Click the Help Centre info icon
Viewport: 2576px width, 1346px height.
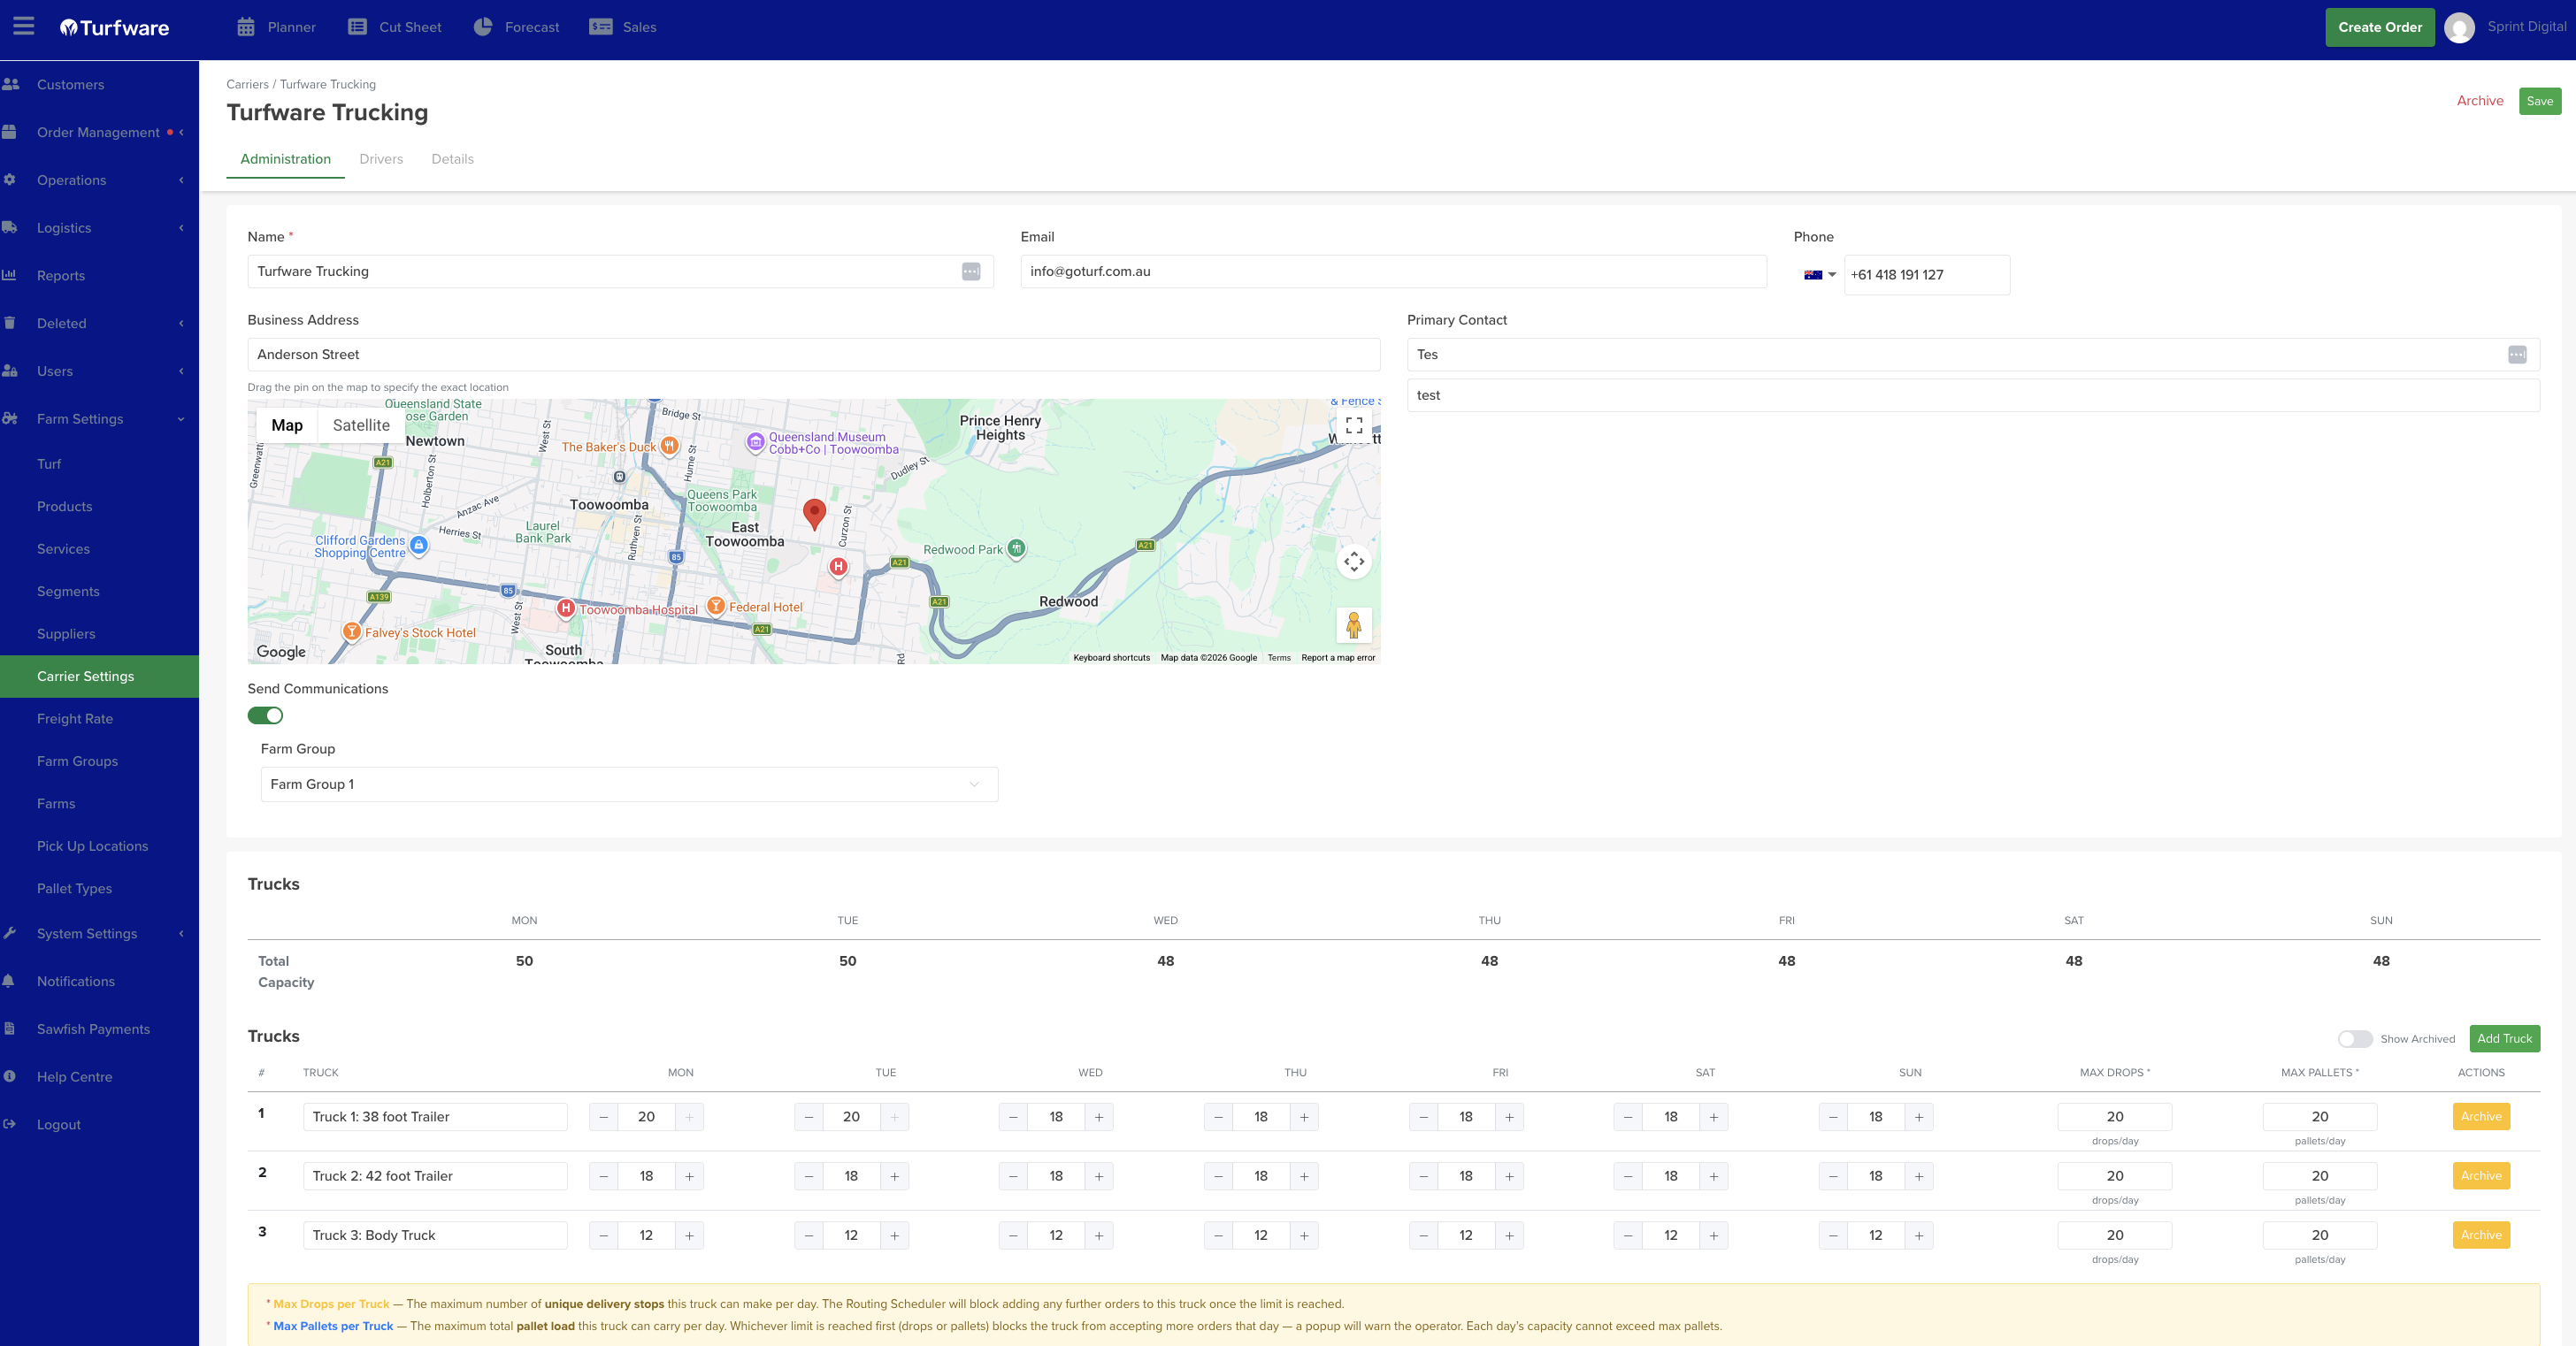coord(9,1076)
